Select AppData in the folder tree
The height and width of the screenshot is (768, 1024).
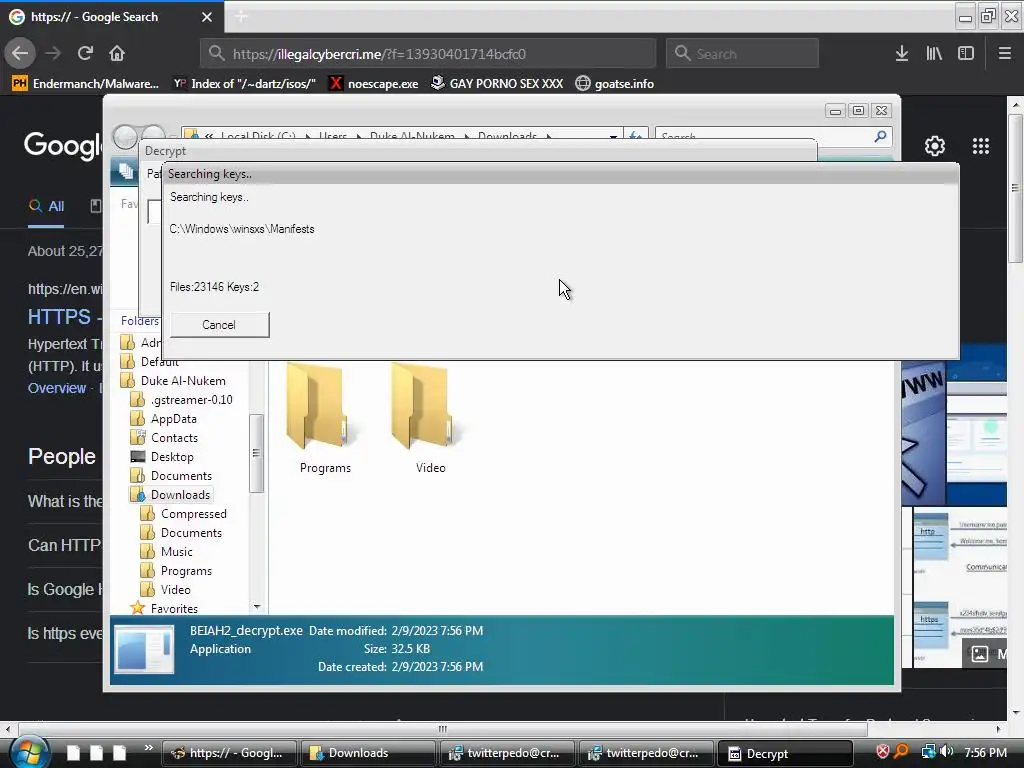point(163,419)
